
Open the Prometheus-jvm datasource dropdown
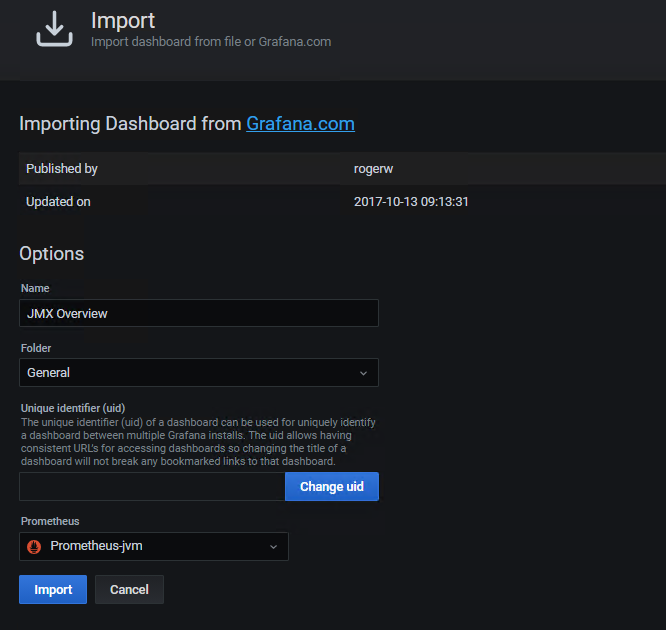point(154,546)
